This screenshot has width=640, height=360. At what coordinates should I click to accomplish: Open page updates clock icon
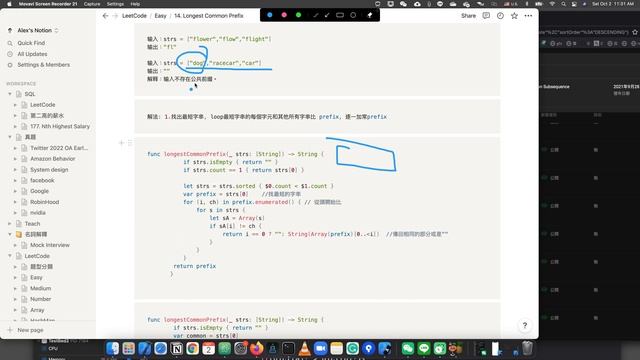pyautogui.click(x=500, y=16)
